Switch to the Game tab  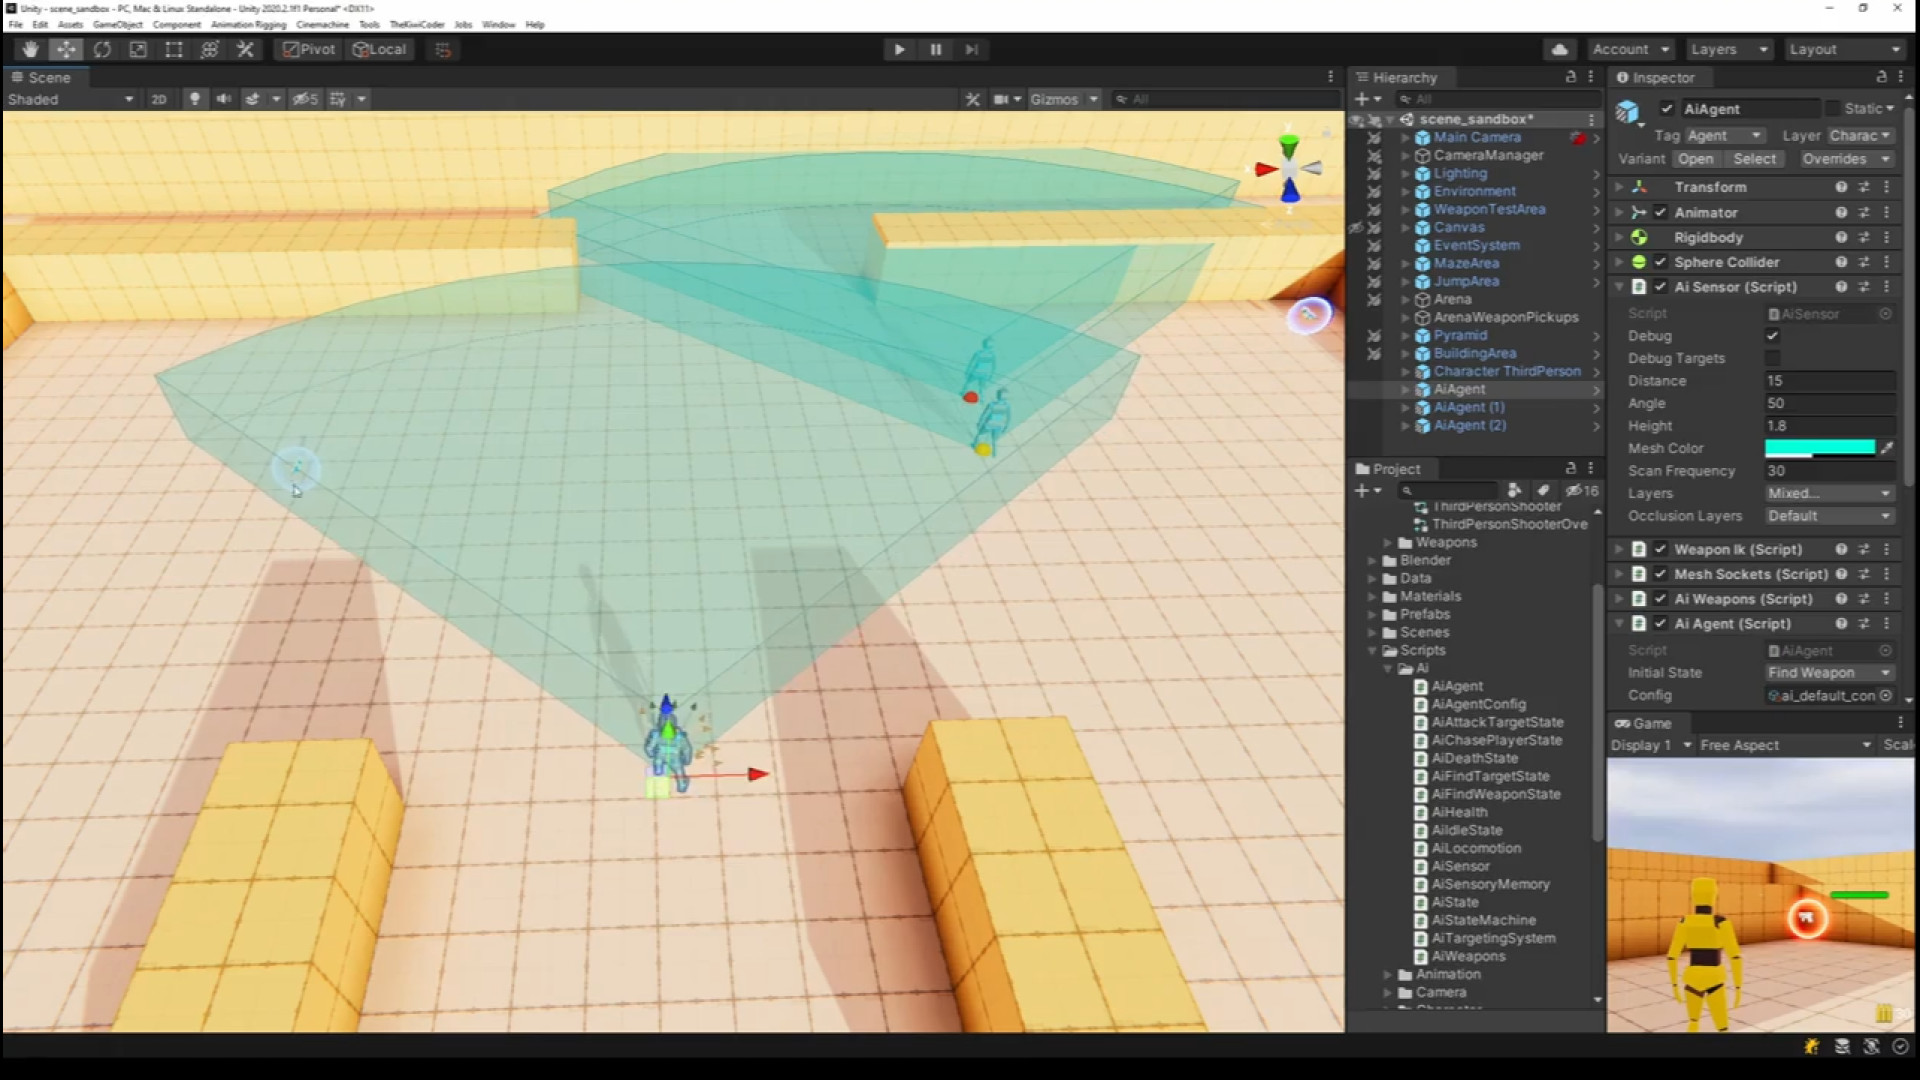click(1644, 723)
